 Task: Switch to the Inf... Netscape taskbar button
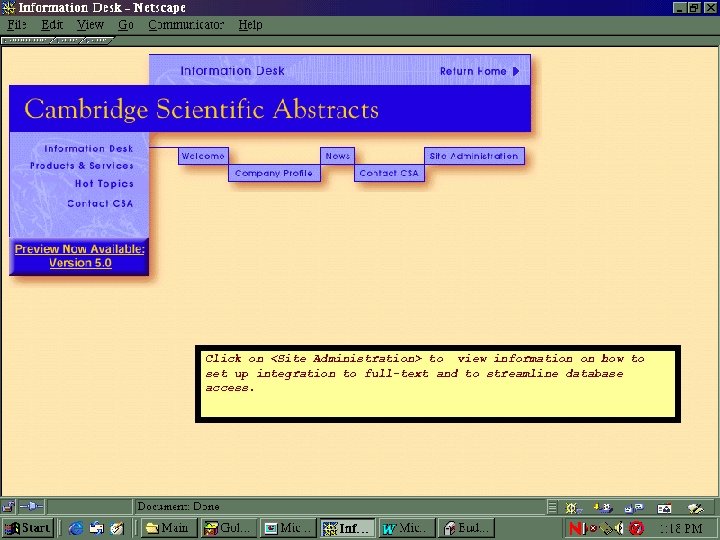[348, 528]
